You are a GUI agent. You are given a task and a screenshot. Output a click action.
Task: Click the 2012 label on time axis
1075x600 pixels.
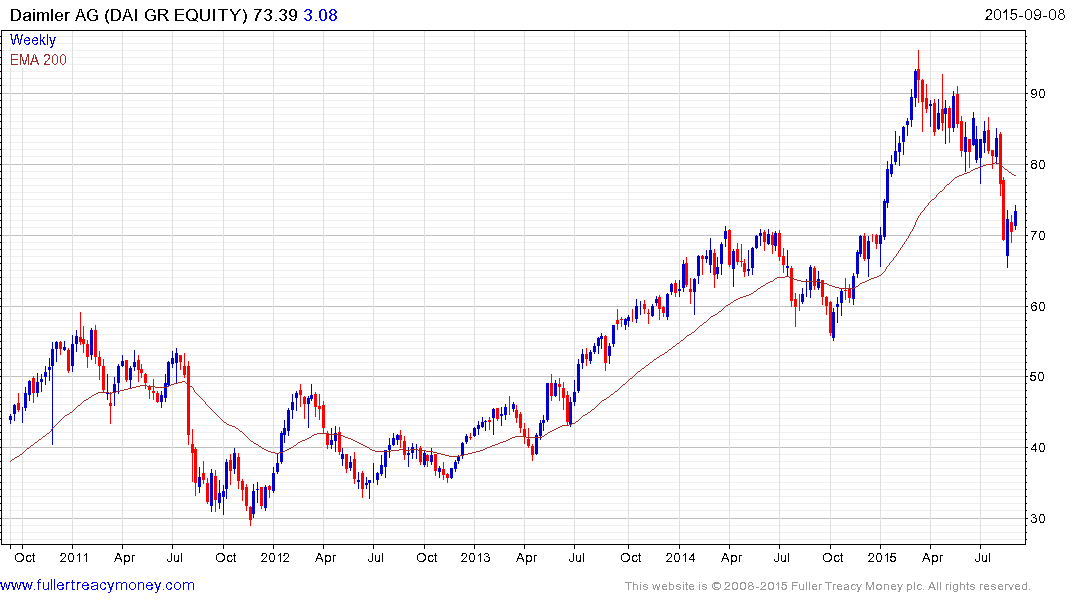(275, 557)
